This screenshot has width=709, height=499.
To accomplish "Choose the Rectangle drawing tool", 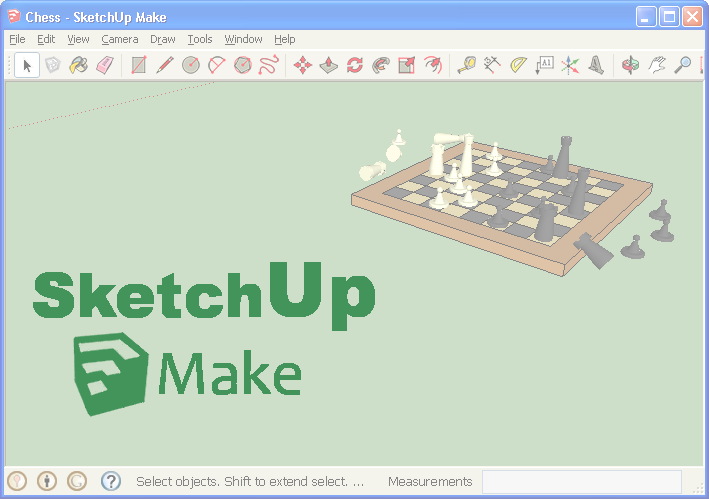I will [138, 65].
